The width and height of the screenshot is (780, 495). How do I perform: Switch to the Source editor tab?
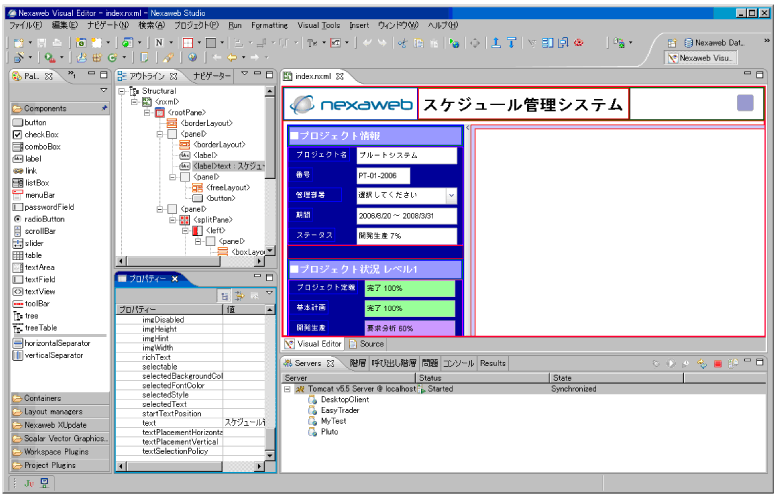pyautogui.click(x=366, y=344)
